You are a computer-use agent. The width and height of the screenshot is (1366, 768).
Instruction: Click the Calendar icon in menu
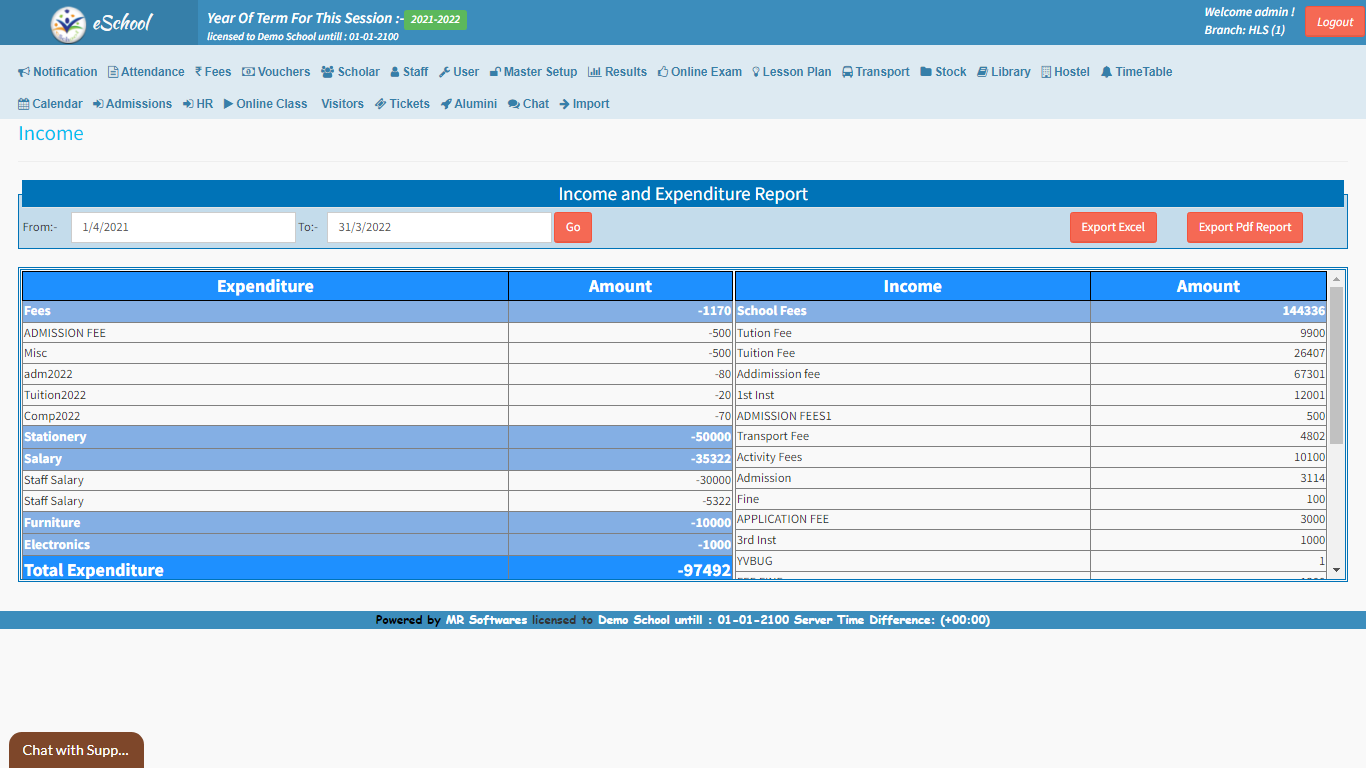[24, 104]
